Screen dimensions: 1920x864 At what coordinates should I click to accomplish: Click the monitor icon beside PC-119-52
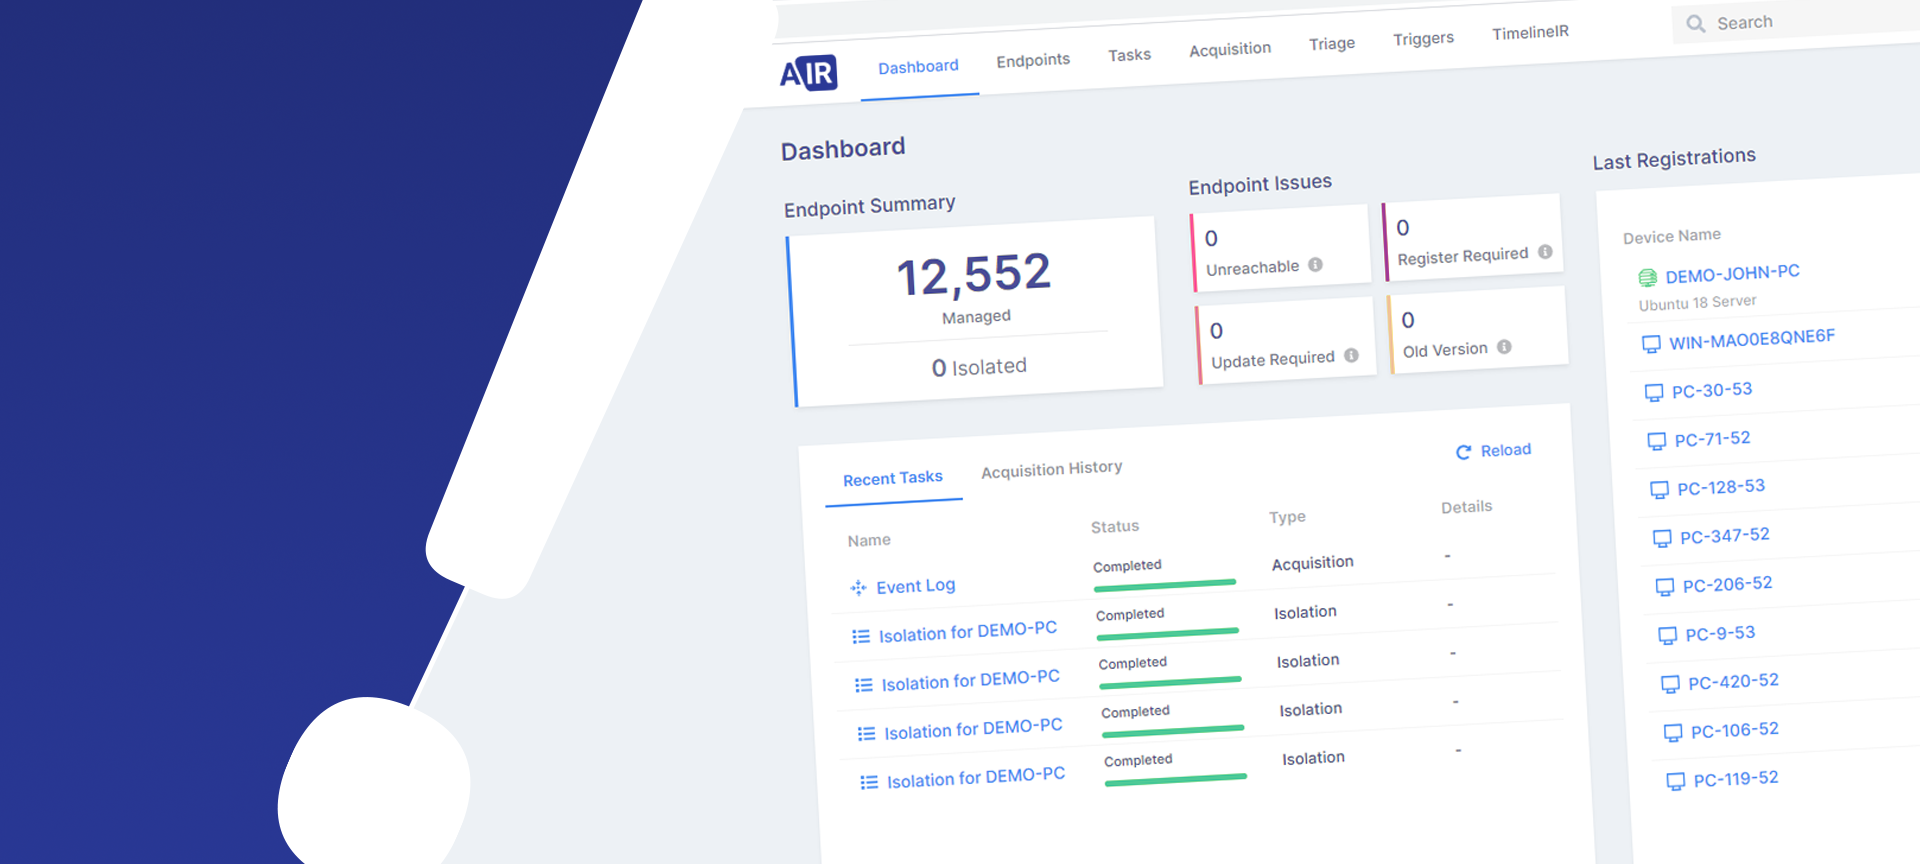[x=1676, y=781]
